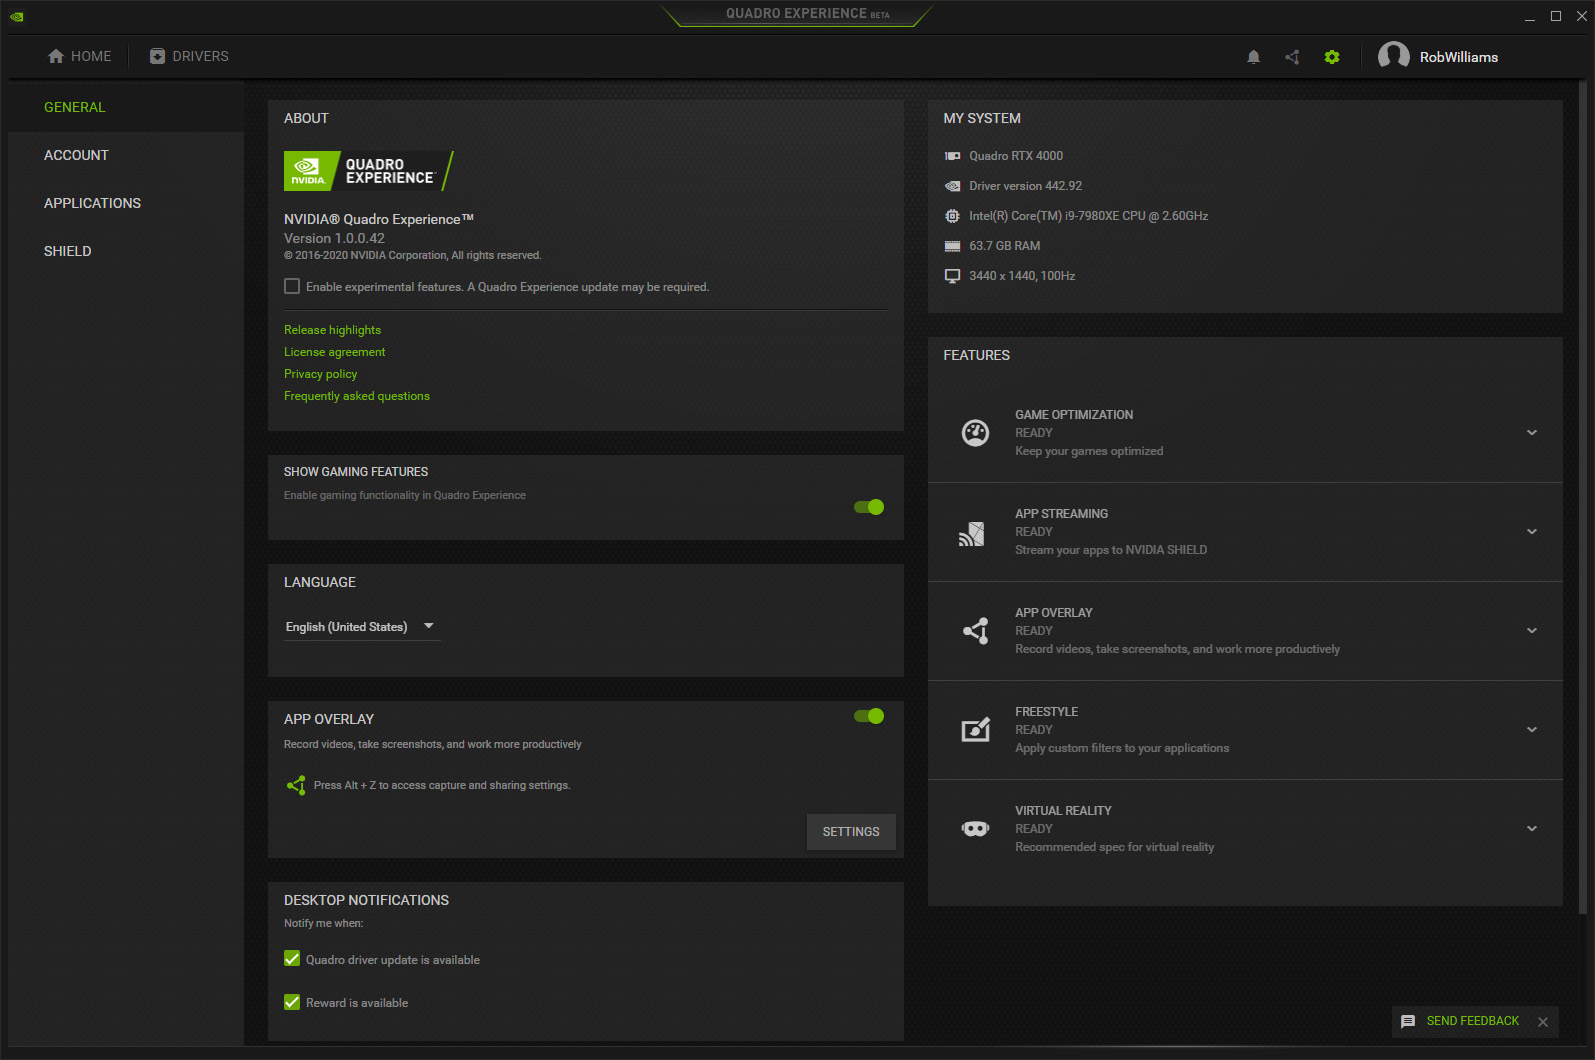Click the App Overlay Settings button
The image size is (1595, 1060).
point(851,832)
